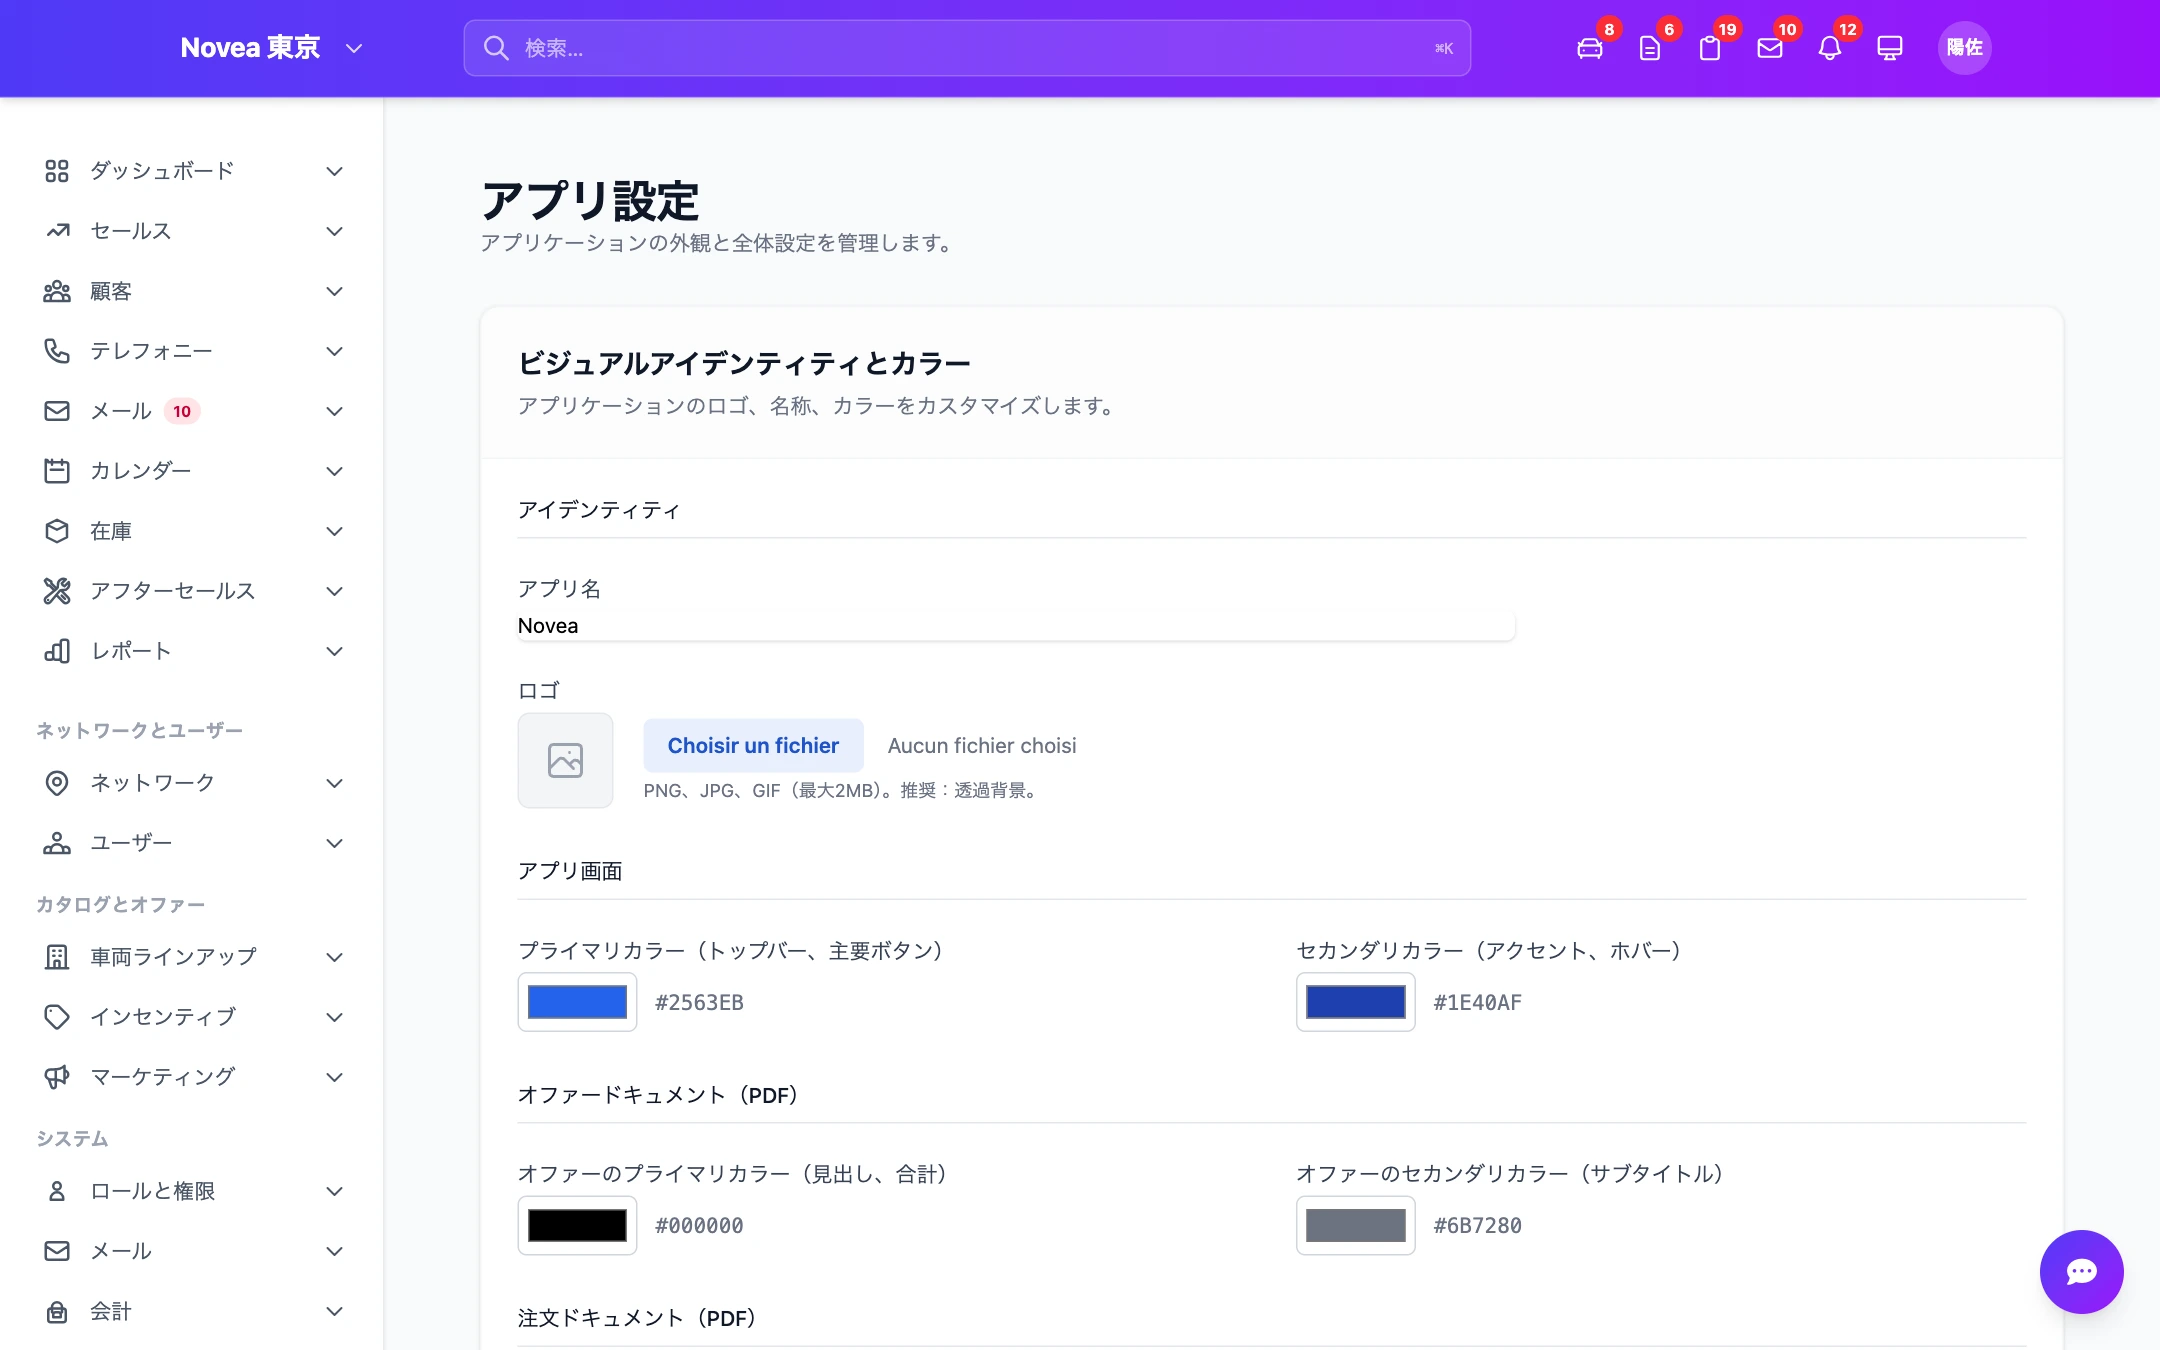Open the ロールと権限 menu item

point(192,1191)
